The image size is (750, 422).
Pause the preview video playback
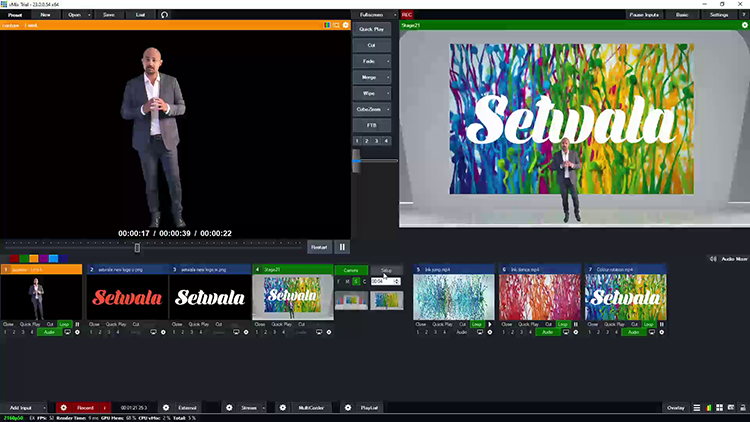pos(342,247)
